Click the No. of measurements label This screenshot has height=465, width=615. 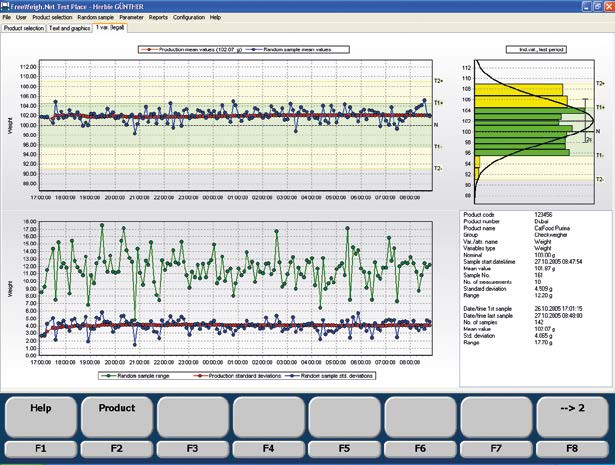[487, 282]
